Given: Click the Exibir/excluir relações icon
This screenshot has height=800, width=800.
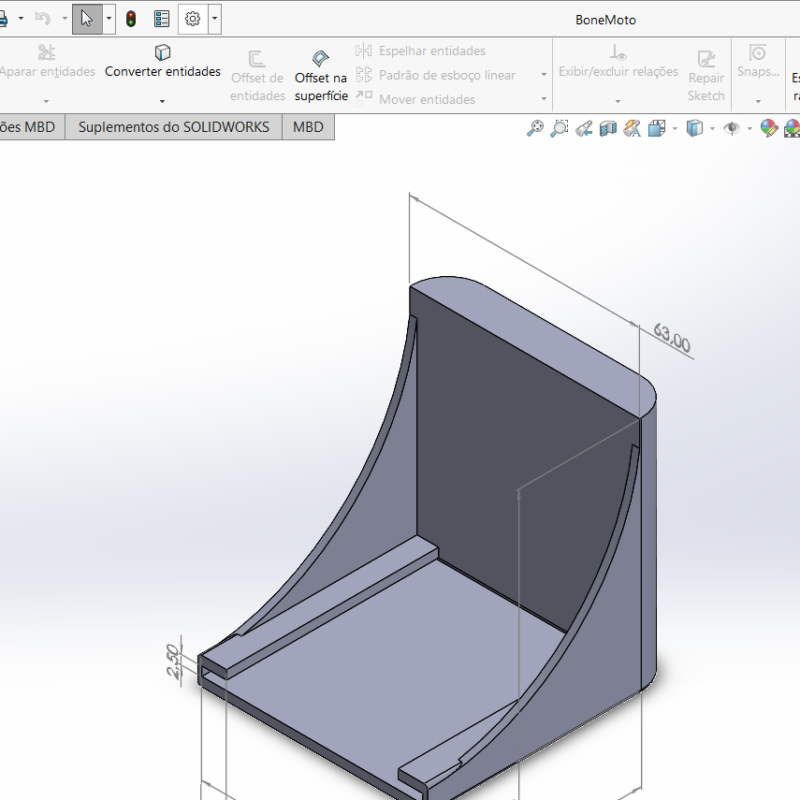Looking at the screenshot, I should (618, 52).
